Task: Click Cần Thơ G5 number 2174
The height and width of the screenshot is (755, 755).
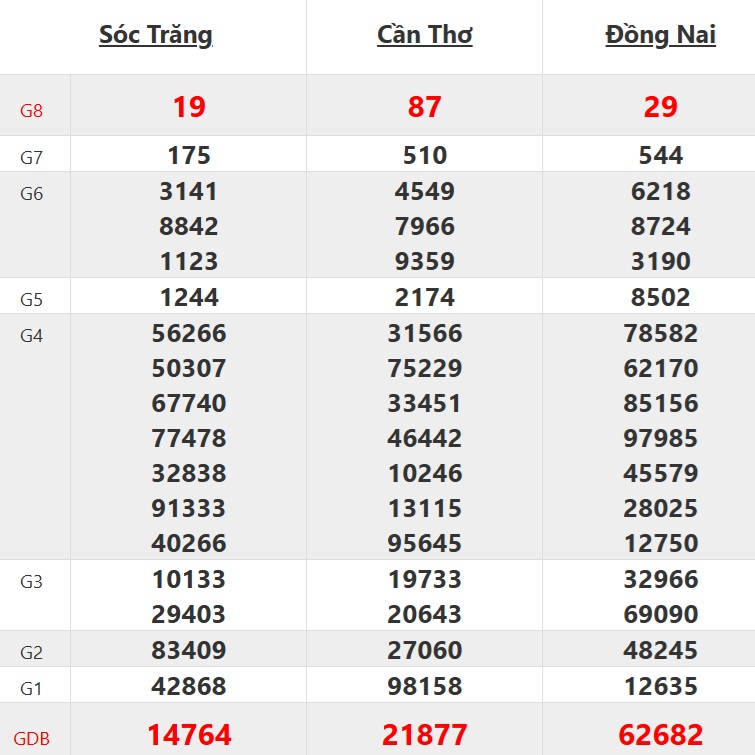Action: tap(425, 297)
